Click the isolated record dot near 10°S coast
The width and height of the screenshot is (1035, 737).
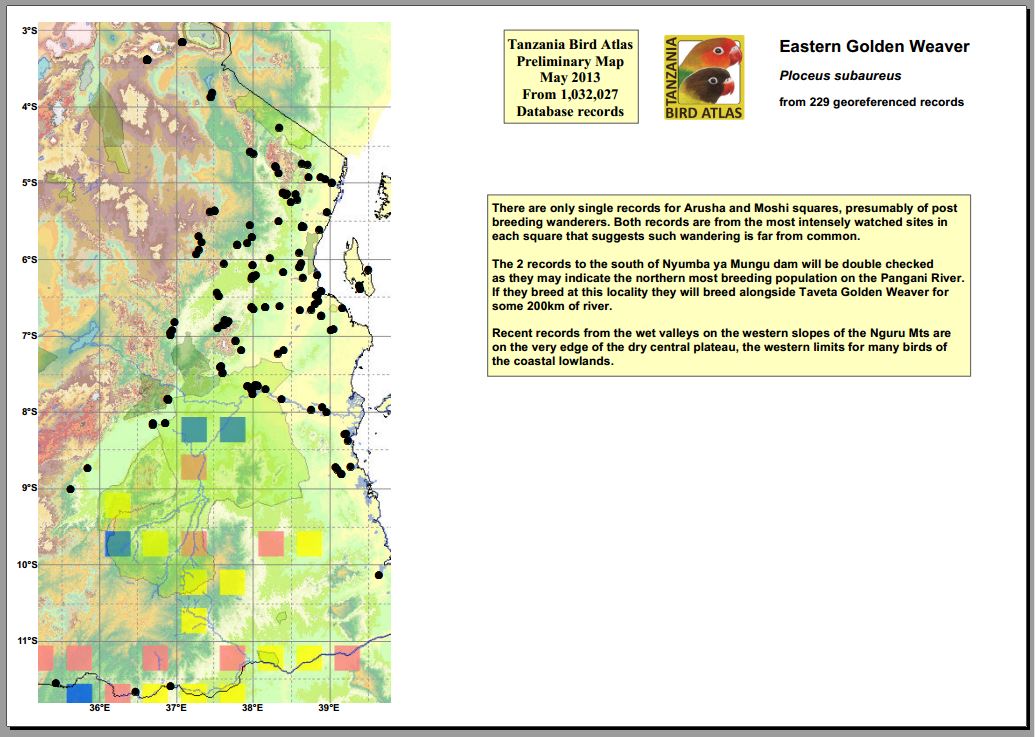[379, 575]
